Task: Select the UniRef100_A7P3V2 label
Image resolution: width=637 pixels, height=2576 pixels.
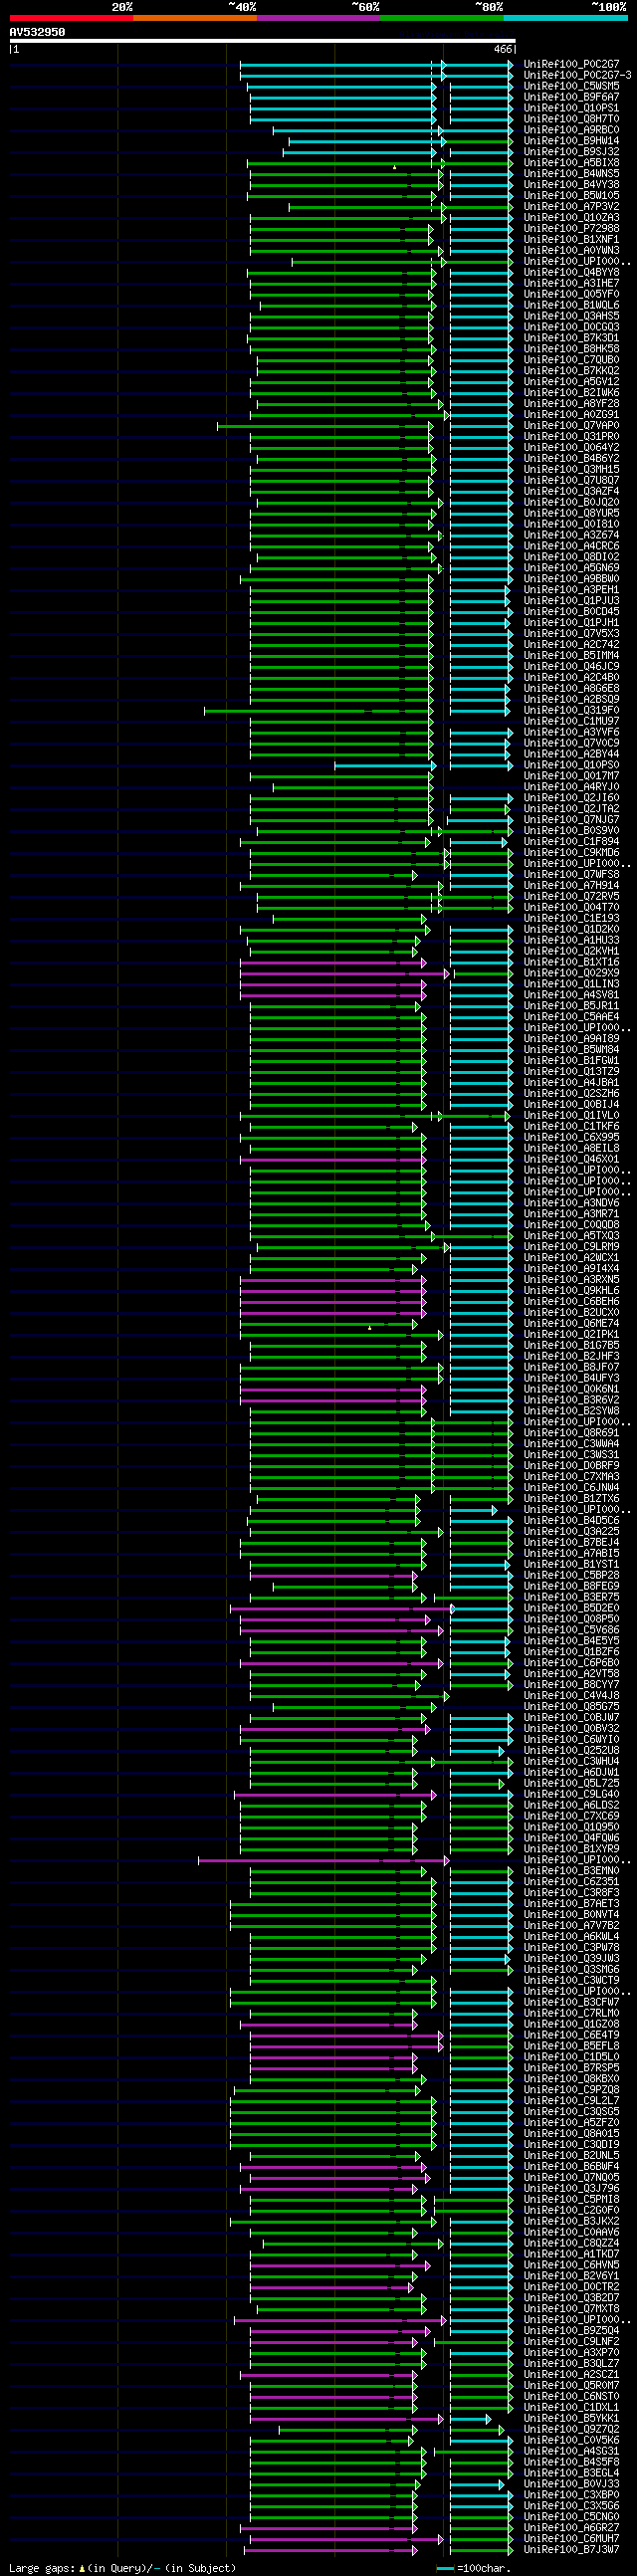Action: 571,207
